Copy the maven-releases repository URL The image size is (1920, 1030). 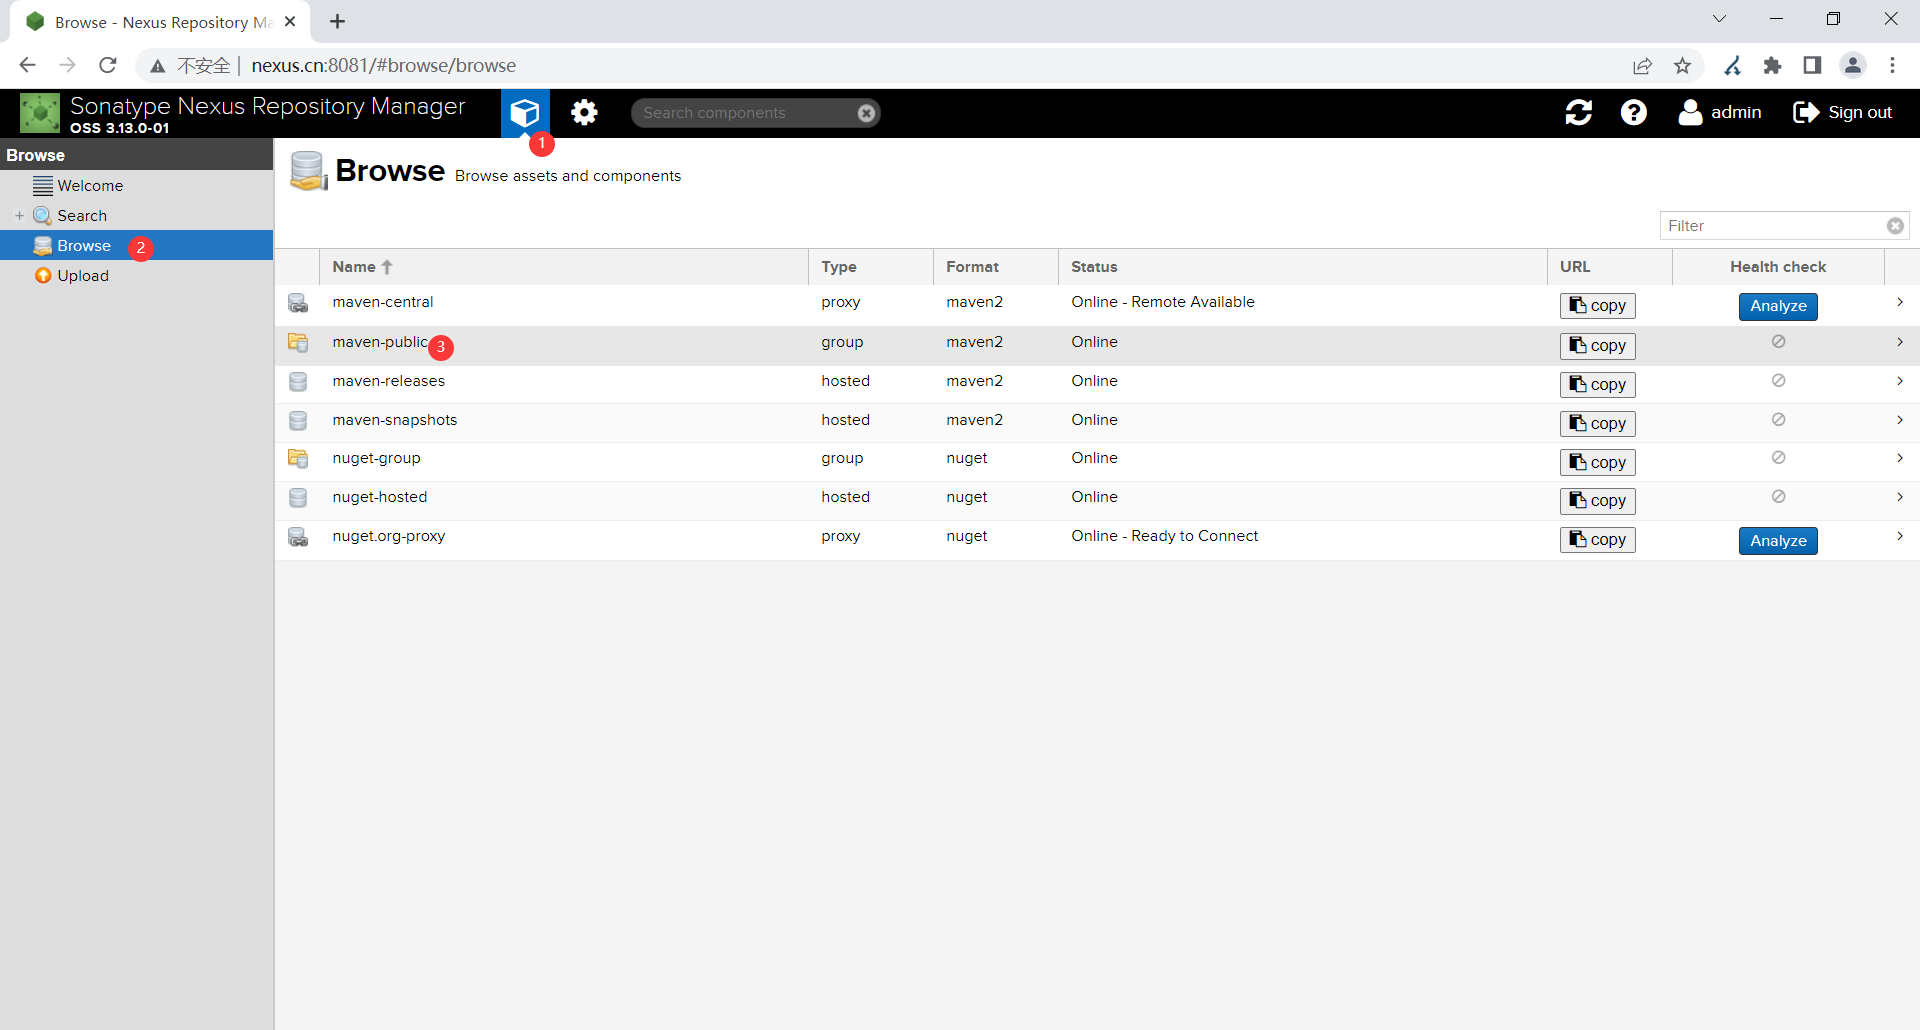coord(1597,385)
